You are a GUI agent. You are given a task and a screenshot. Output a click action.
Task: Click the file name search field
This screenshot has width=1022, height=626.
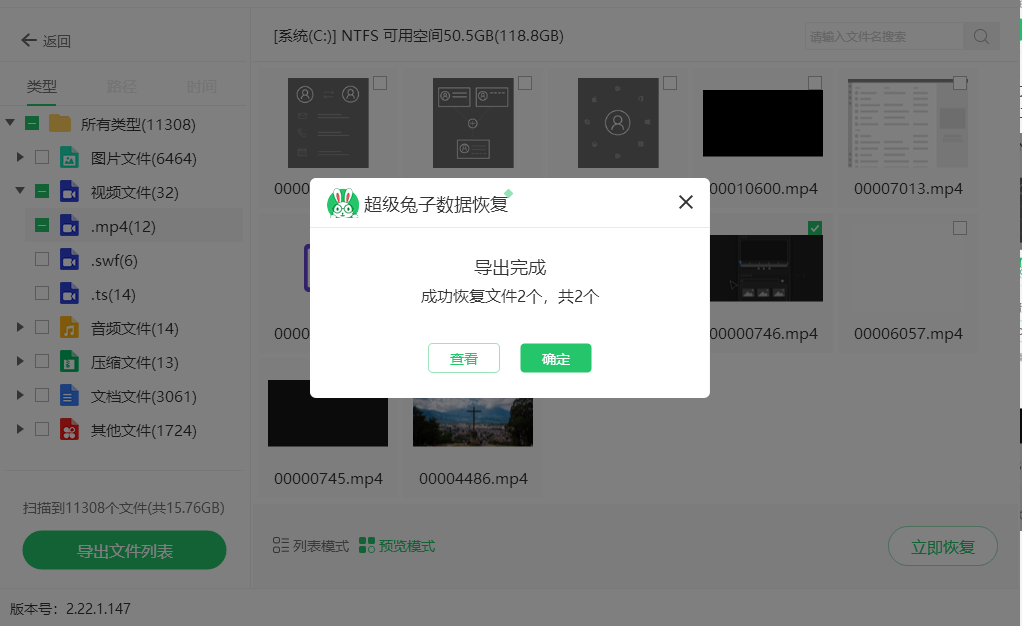[x=884, y=37]
